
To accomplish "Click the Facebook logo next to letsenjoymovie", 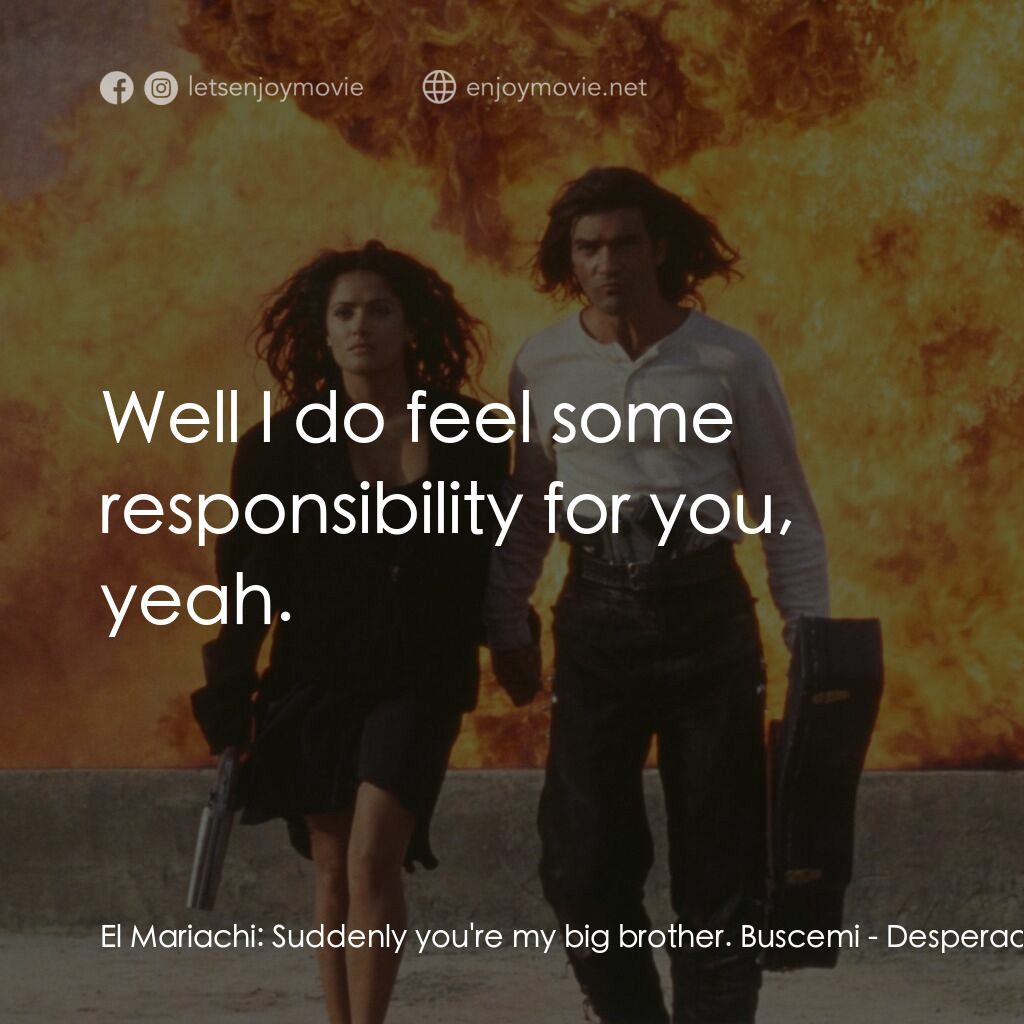I will coord(118,88).
